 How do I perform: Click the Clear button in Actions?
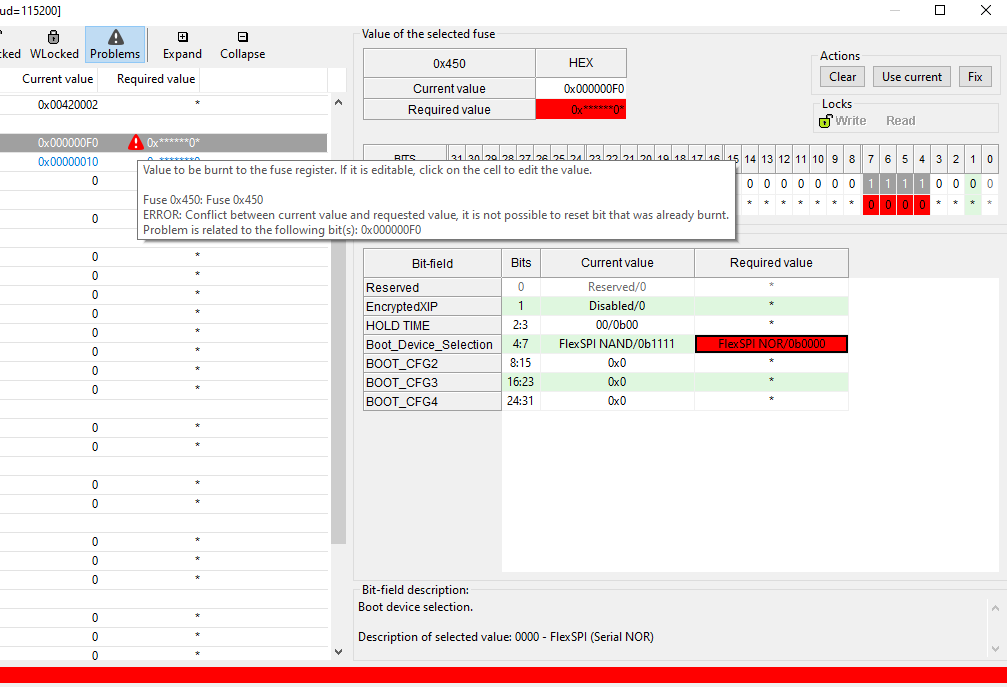pyautogui.click(x=842, y=76)
